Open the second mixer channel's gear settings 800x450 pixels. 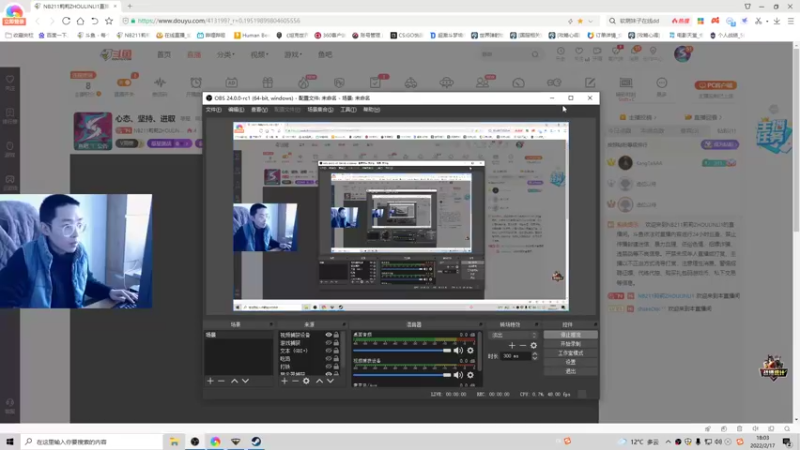coord(470,375)
